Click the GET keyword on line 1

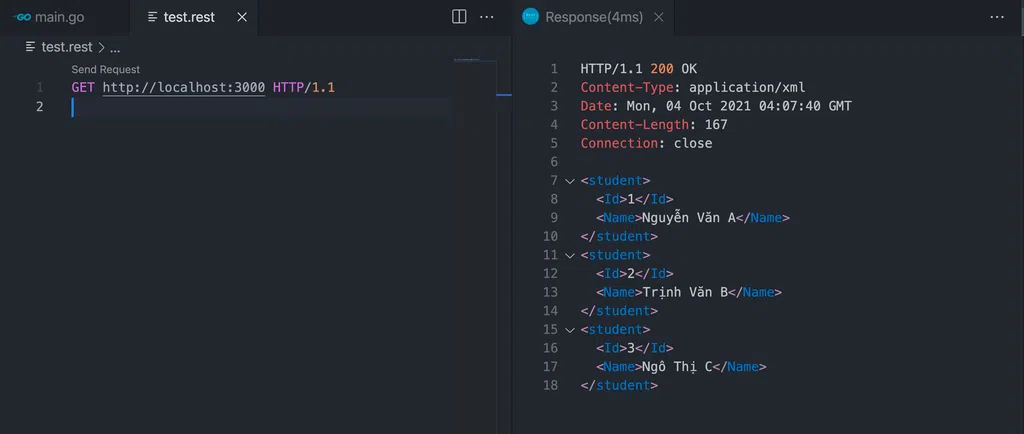(x=83, y=87)
